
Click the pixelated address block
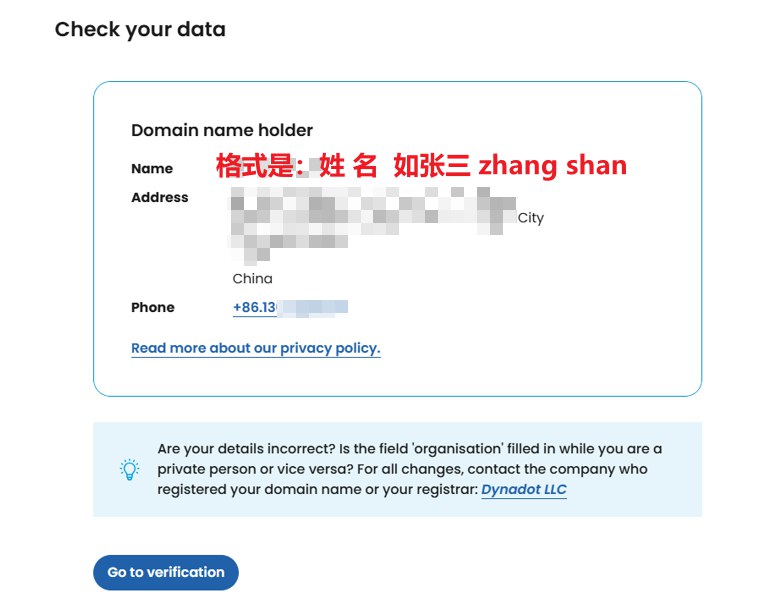tap(372, 226)
